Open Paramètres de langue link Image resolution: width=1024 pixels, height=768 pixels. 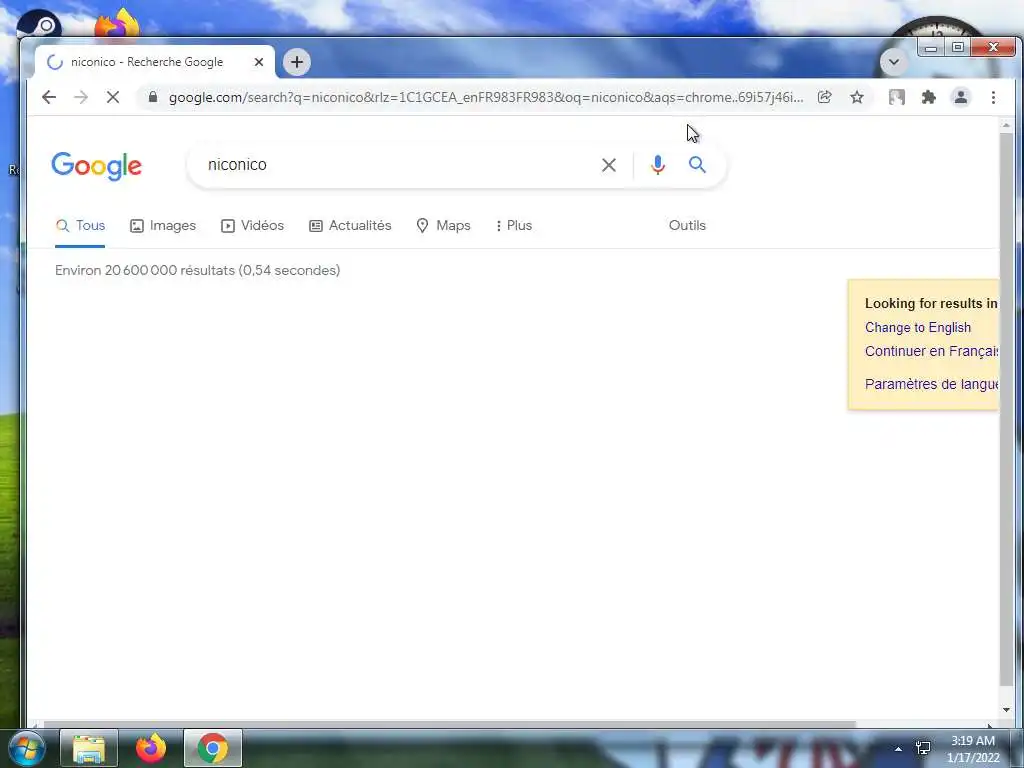(932, 384)
